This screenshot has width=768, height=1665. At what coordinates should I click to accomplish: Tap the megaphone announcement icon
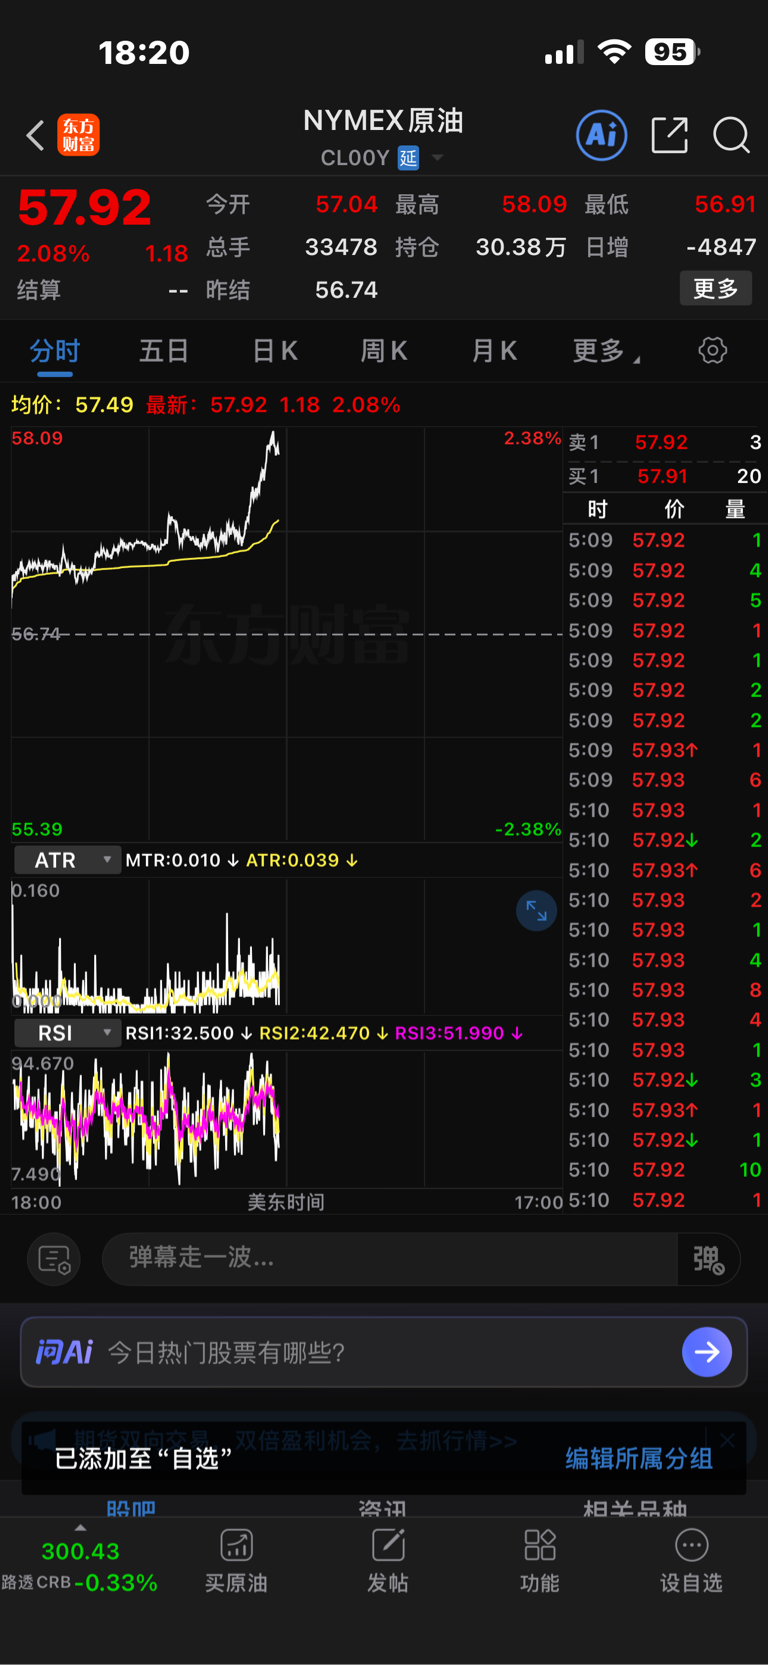(43, 1440)
